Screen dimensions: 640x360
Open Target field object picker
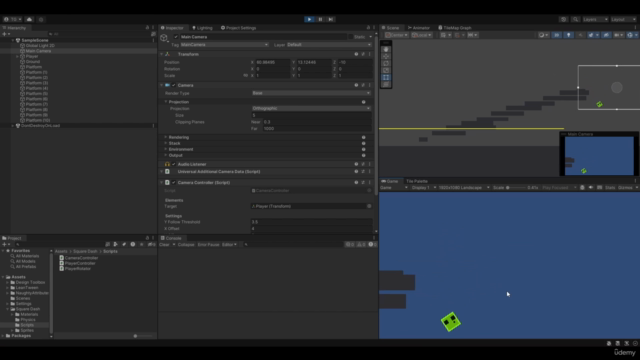pyautogui.click(x=369, y=206)
